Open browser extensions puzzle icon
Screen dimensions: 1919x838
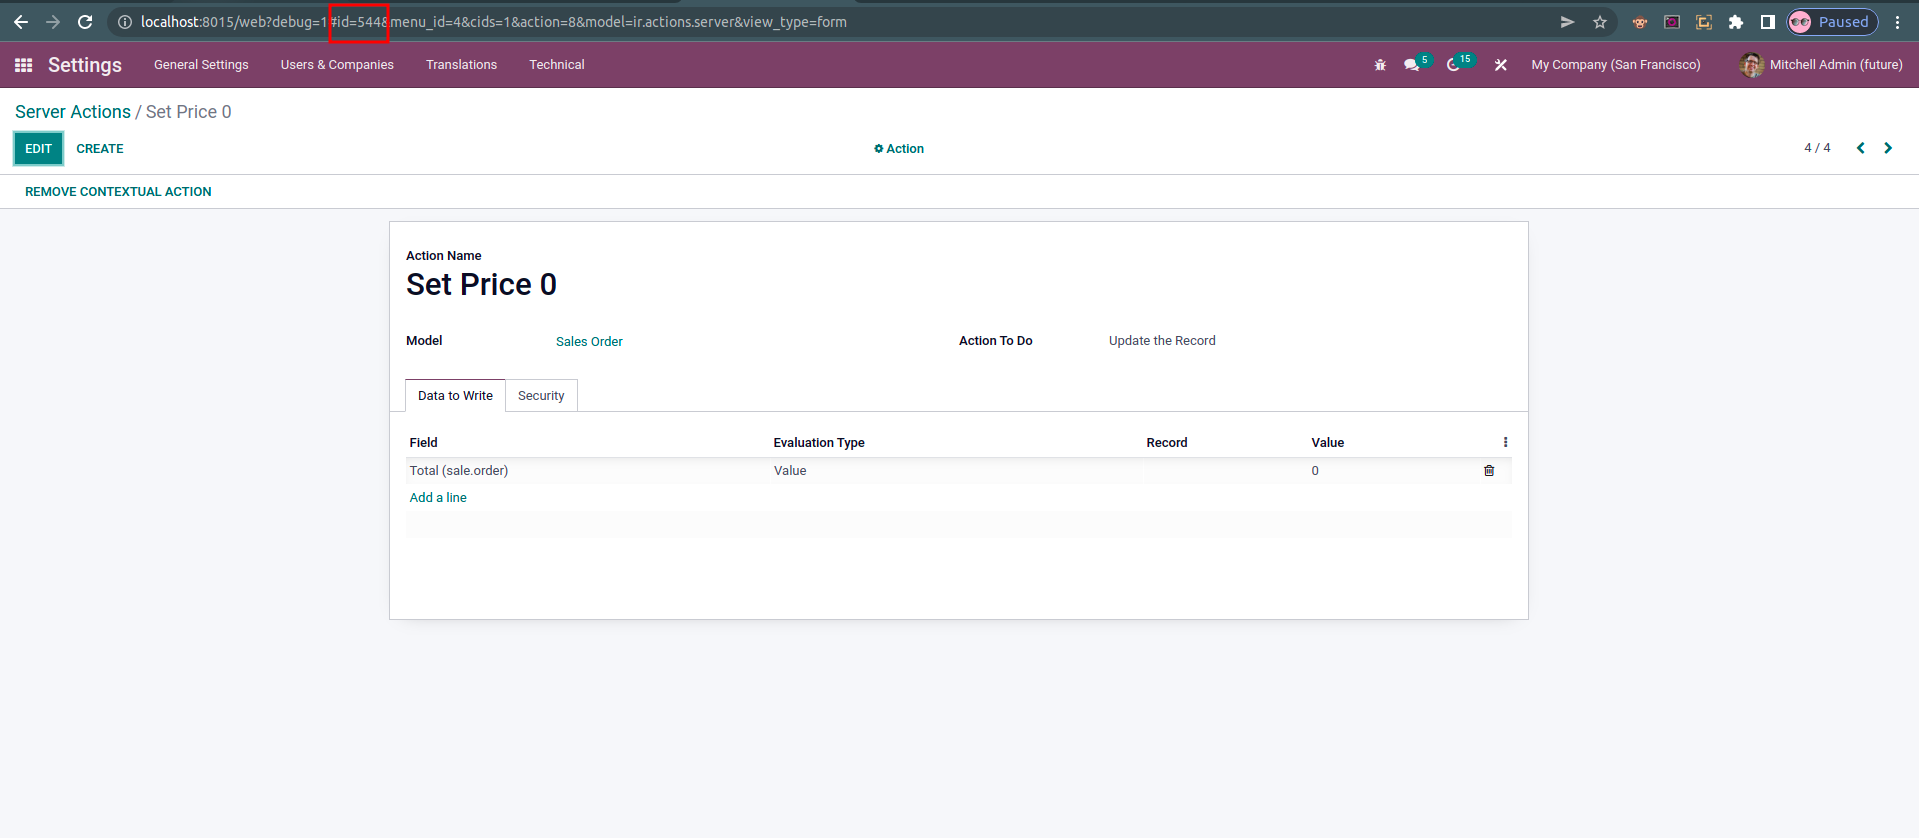pos(1736,22)
